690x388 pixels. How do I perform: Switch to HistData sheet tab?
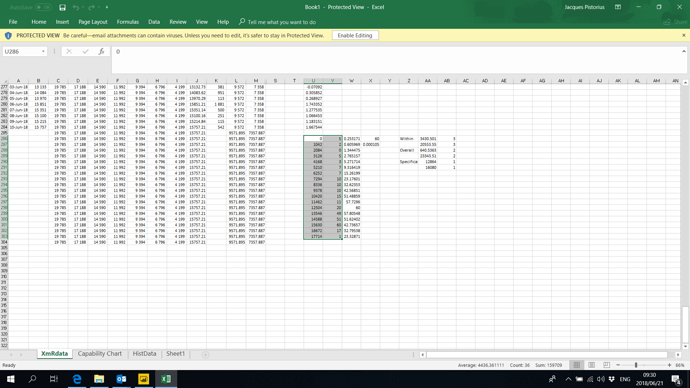pyautogui.click(x=144, y=354)
